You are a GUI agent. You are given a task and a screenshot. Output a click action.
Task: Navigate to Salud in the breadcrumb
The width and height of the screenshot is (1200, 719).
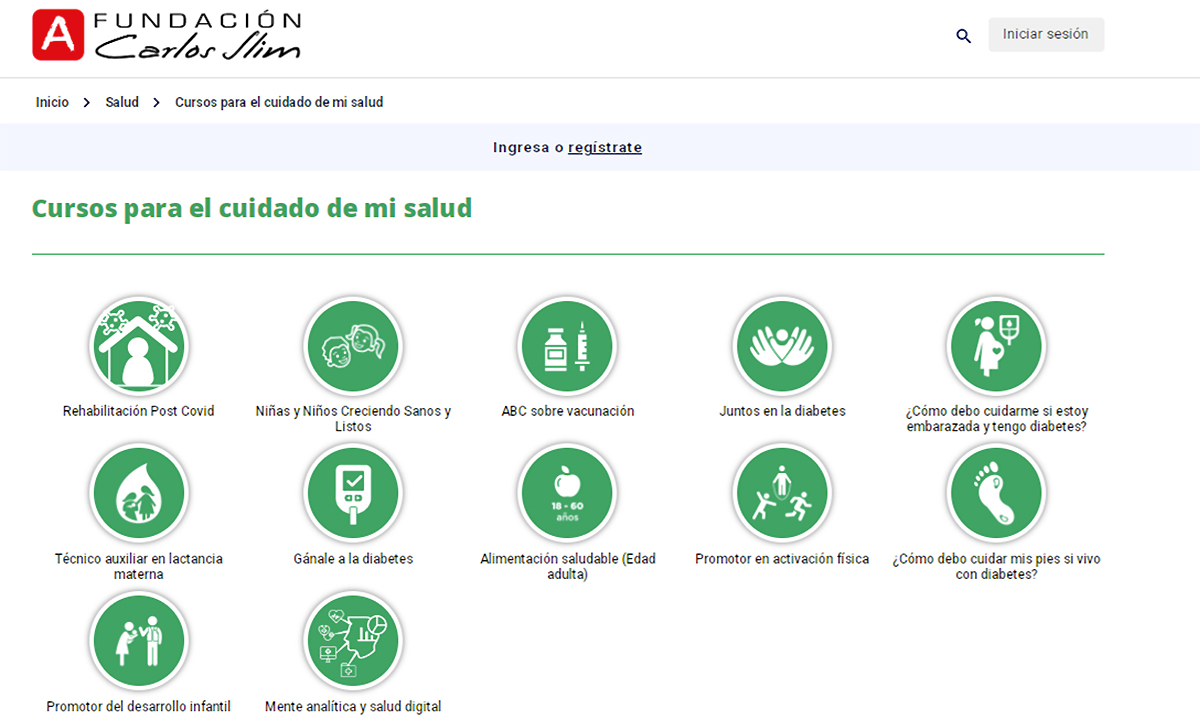tap(122, 102)
